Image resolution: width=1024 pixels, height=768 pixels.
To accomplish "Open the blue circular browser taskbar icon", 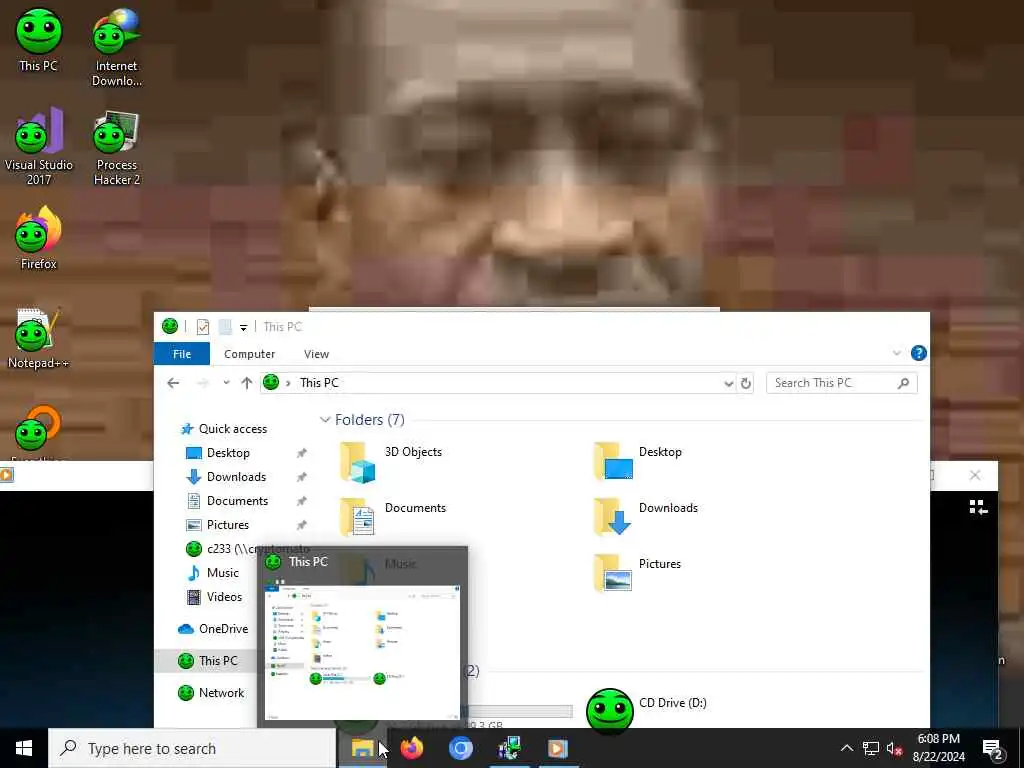I will (x=460, y=748).
